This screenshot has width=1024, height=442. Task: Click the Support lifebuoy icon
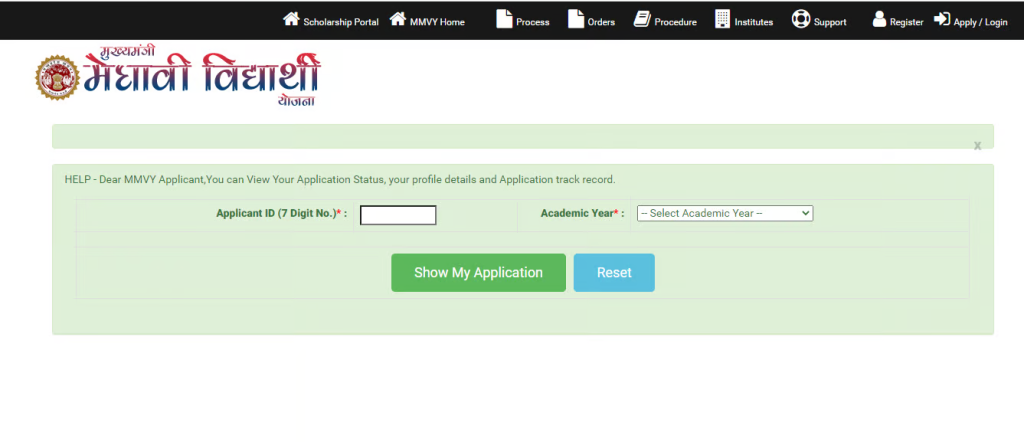(x=801, y=19)
